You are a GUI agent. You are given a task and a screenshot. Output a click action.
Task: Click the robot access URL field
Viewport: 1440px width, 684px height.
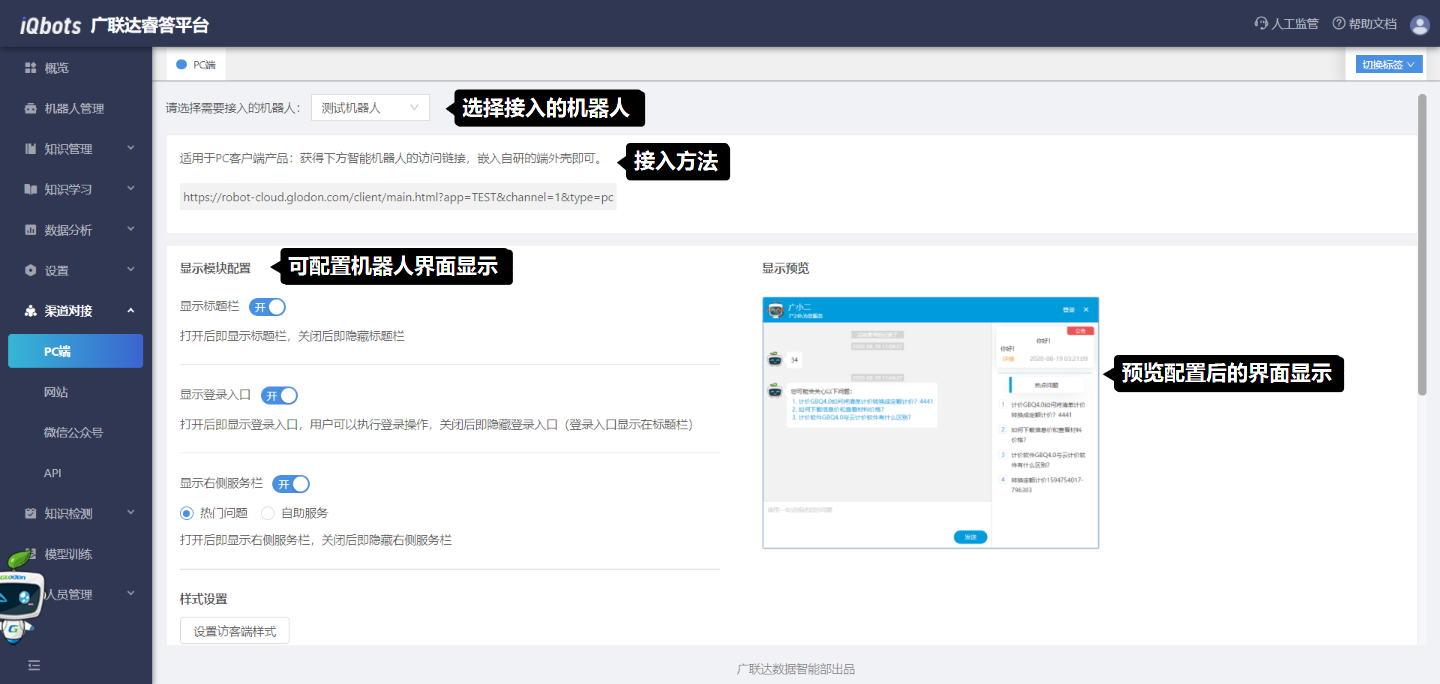pos(398,197)
